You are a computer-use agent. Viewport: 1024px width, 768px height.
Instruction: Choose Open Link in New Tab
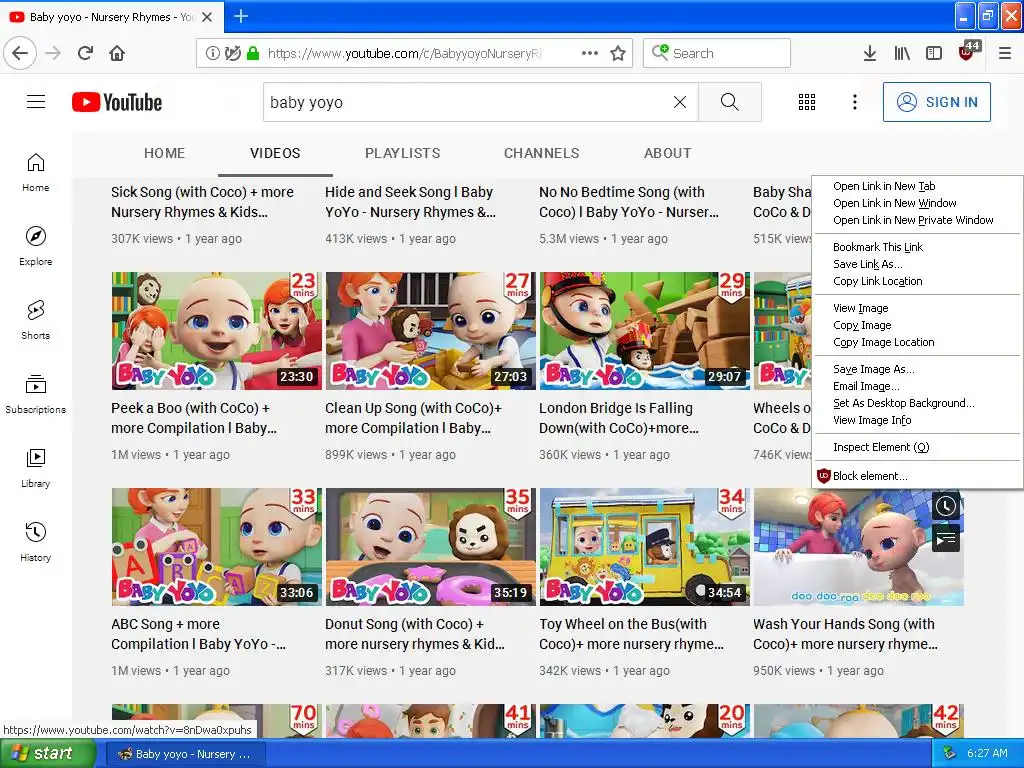[x=918, y=186]
